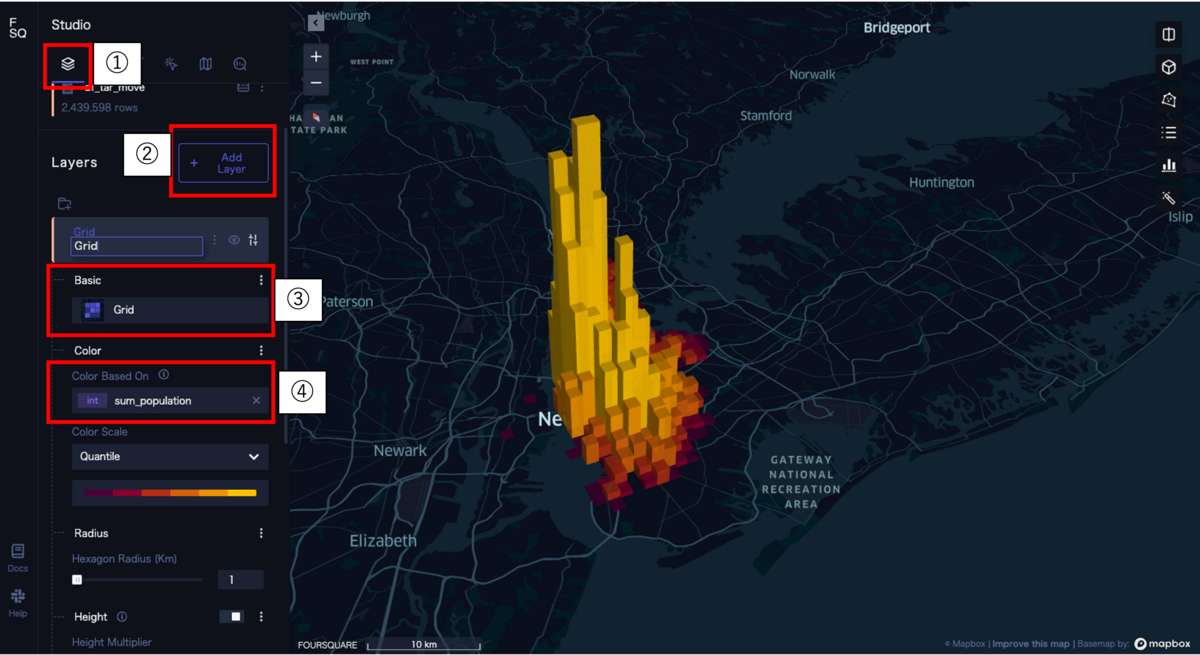Open the Interactions panel icon
The width and height of the screenshot is (1200, 655).
click(x=170, y=63)
